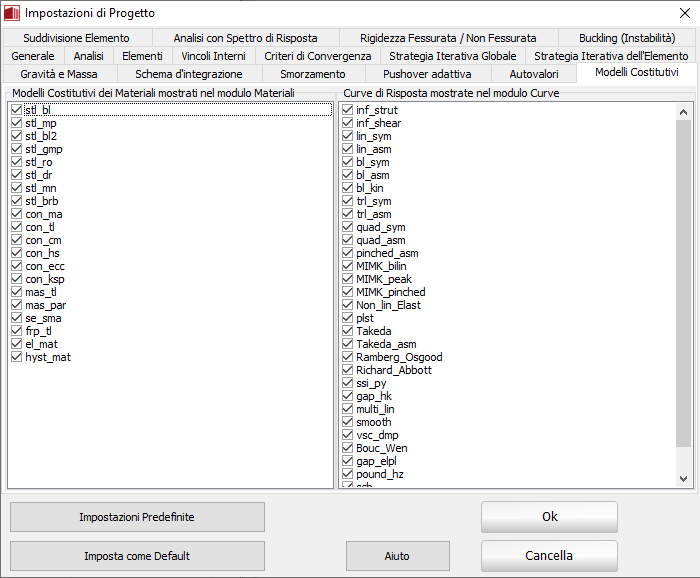The width and height of the screenshot is (700, 578).
Task: Click the application icon in the title bar
Action: pyautogui.click(x=13, y=13)
